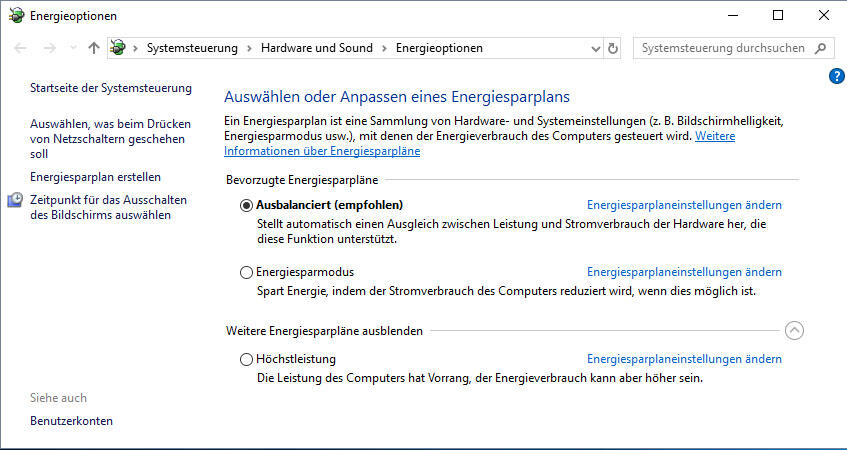The image size is (847, 450).
Task: Open Benutzerkonten under Siehe auch
Action: click(71, 421)
